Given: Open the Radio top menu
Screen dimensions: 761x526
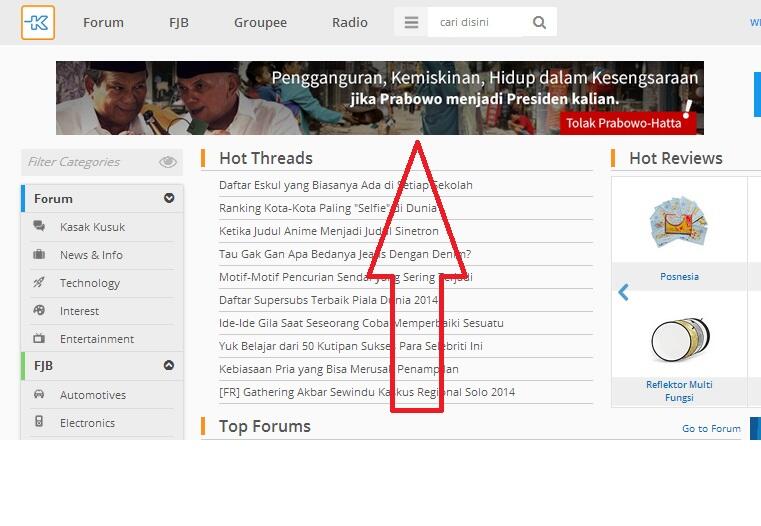Looking at the screenshot, I should click(x=349, y=22).
